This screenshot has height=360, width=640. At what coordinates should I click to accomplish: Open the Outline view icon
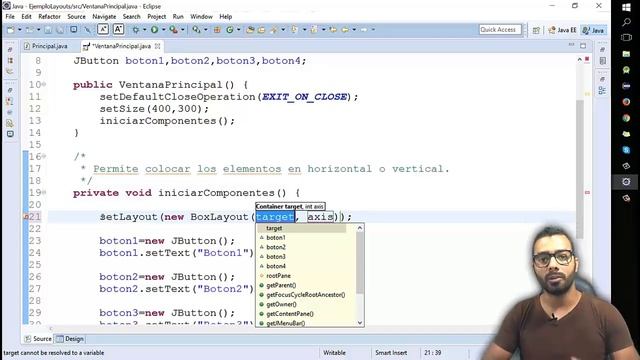(602, 91)
